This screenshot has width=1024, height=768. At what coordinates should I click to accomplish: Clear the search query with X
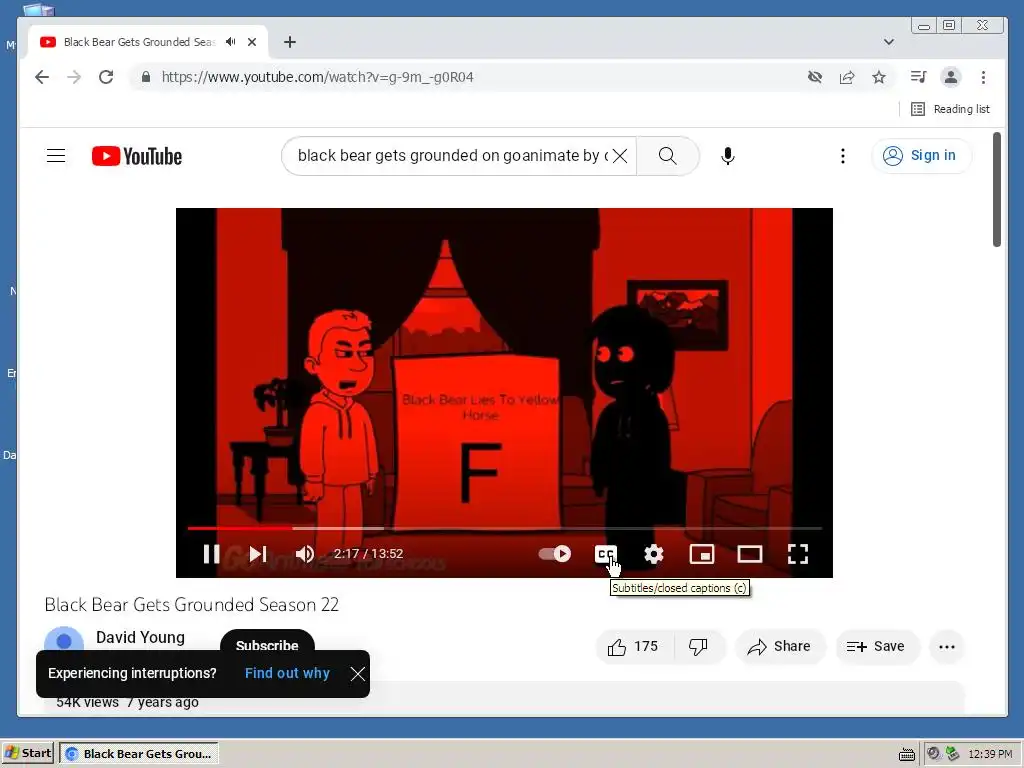[x=620, y=155]
